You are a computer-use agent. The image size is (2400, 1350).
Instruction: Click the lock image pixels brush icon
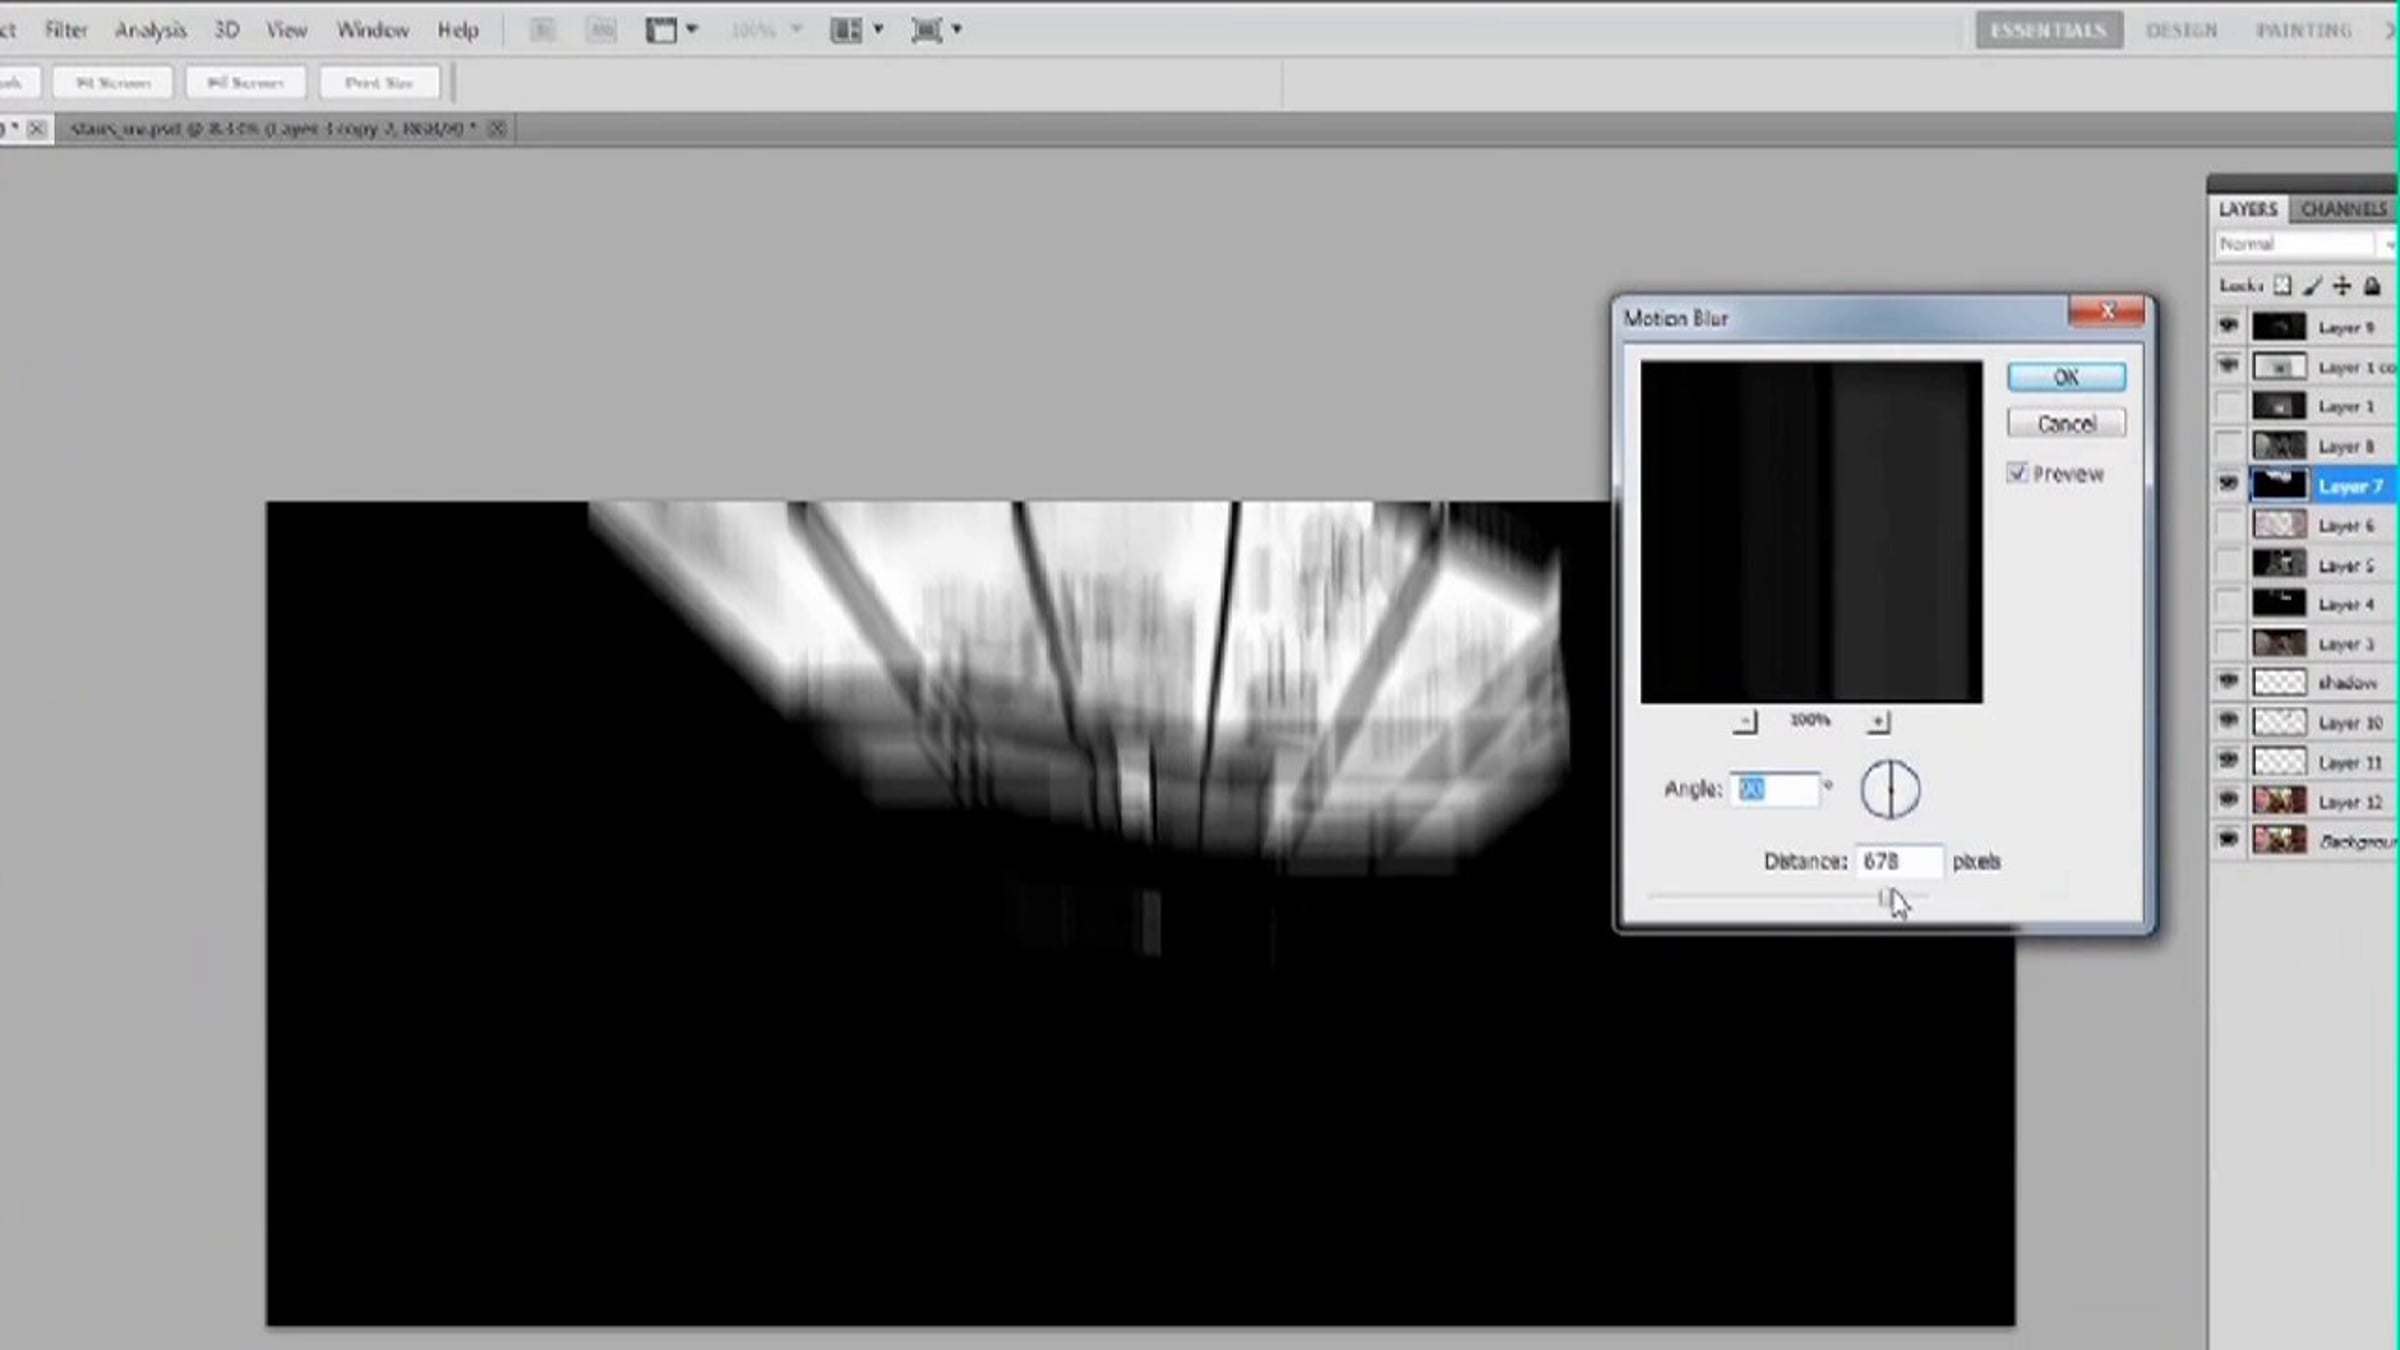click(x=2312, y=286)
